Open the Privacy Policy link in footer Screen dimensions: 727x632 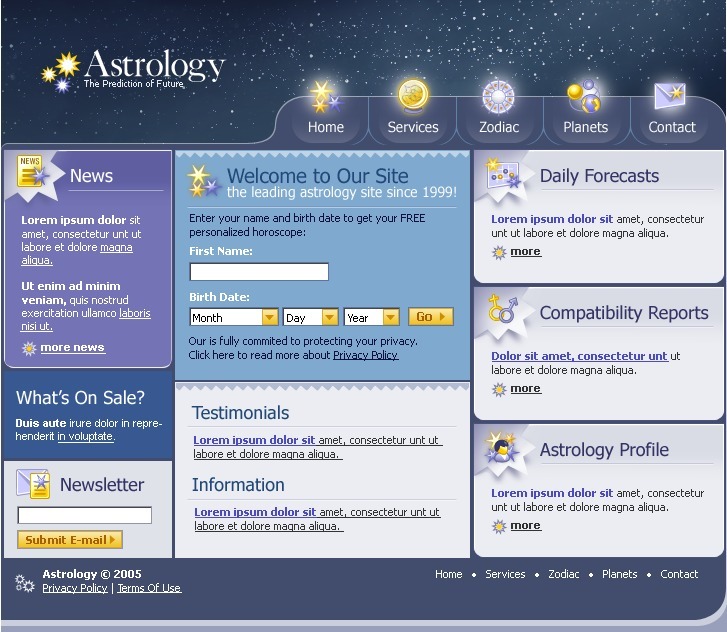74,588
